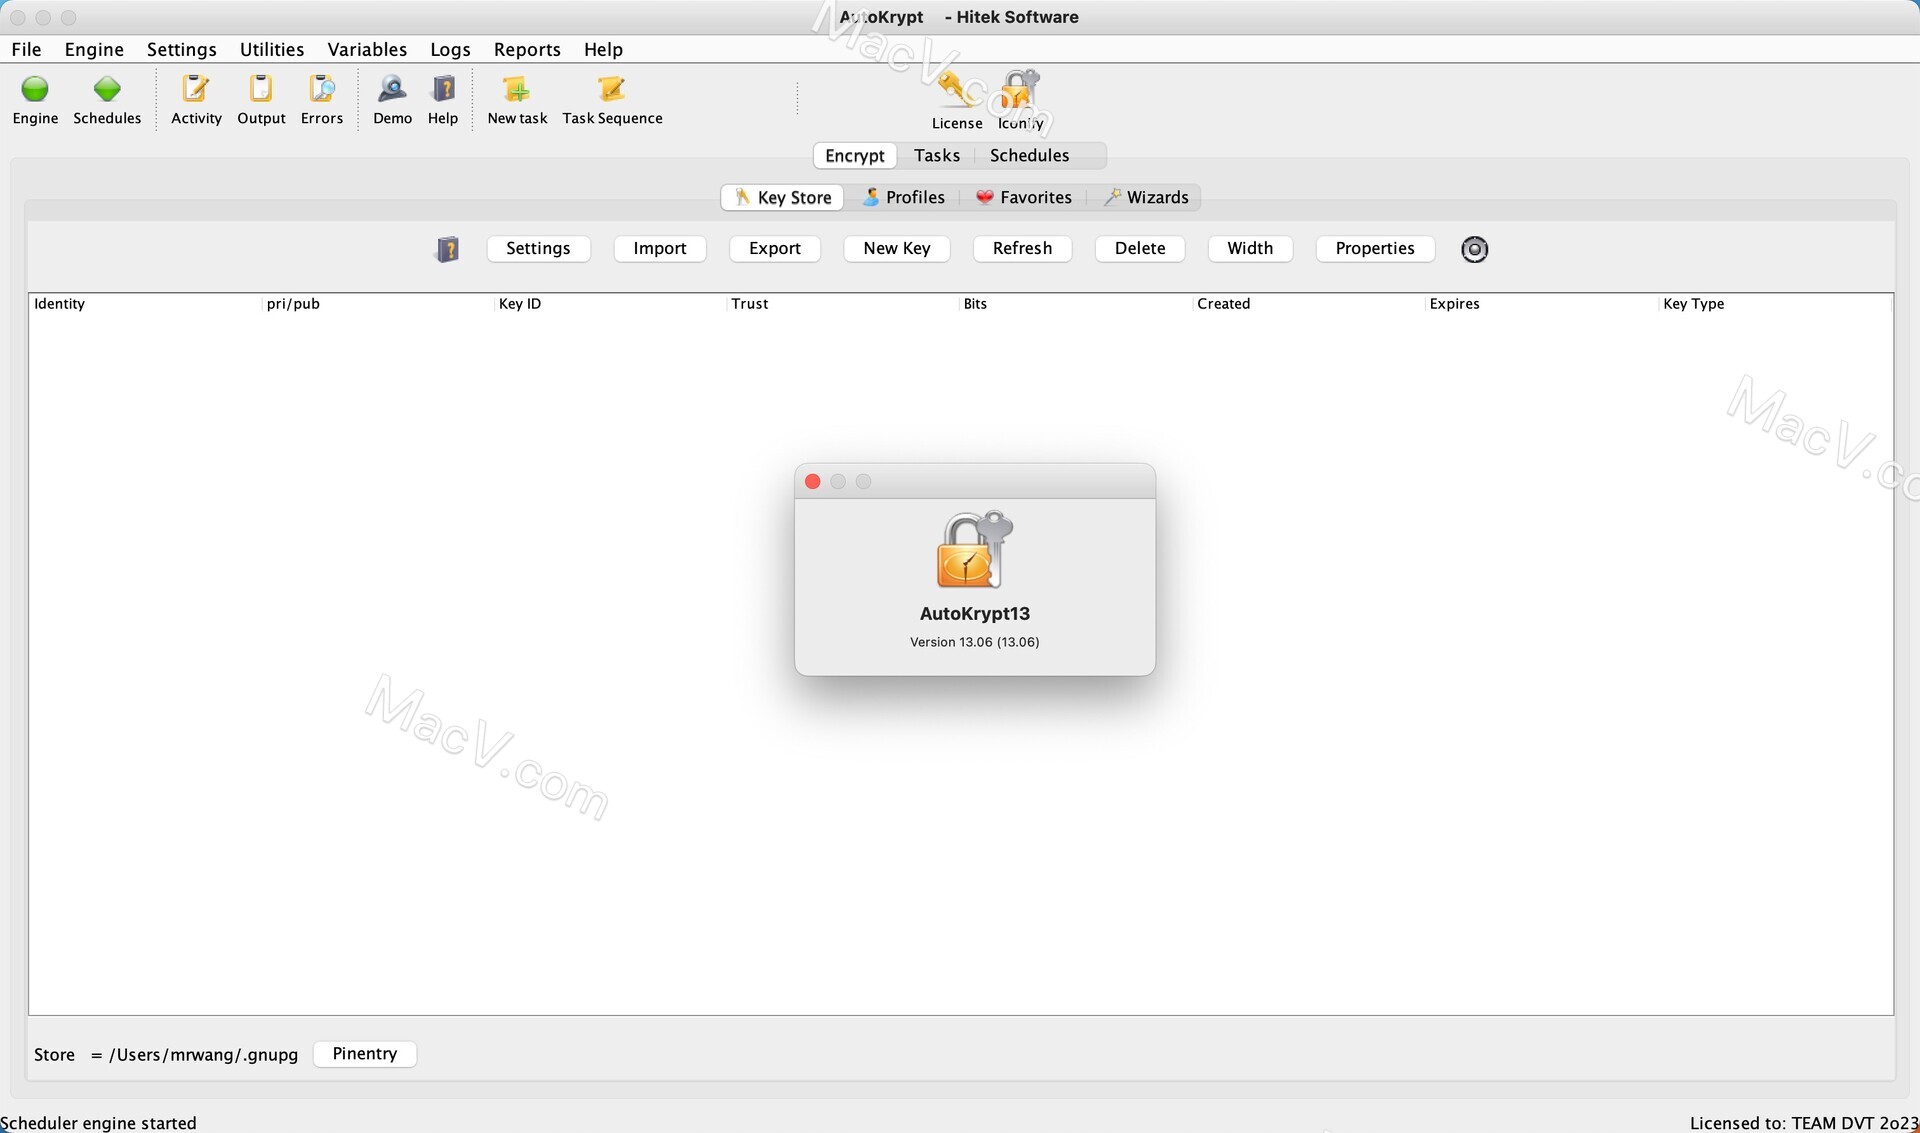Switch to the Encrypt tab
Screen dimensions: 1920x1133
coord(855,155)
